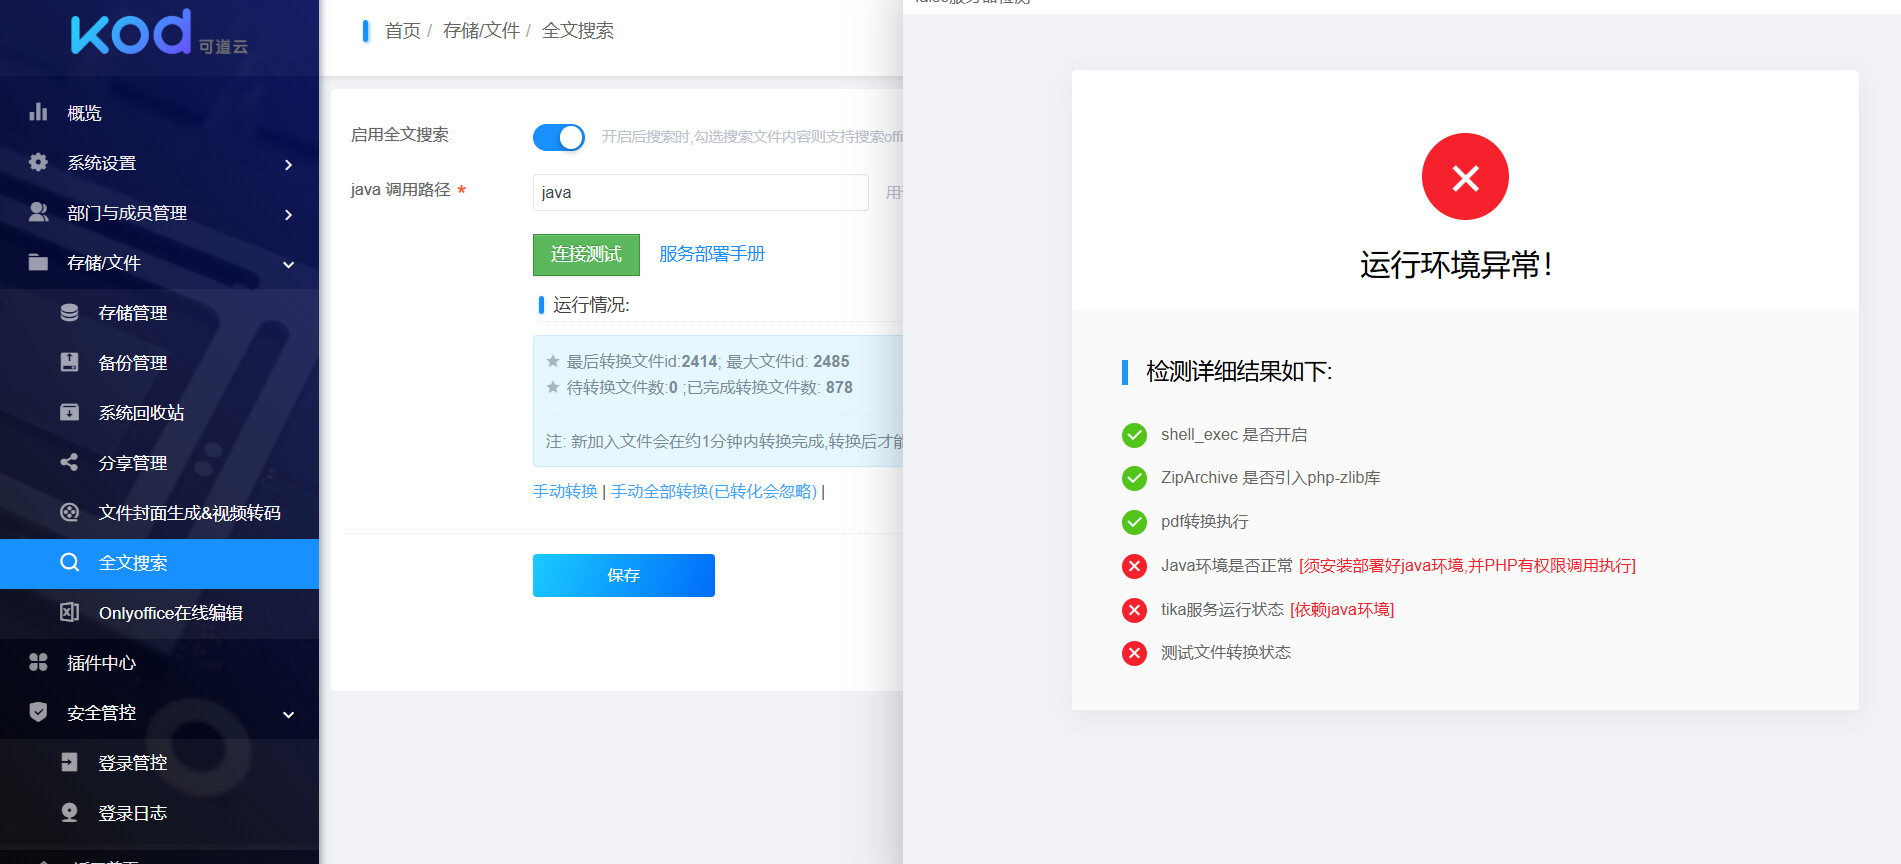This screenshot has height=864, width=1901.
Task: Click the blue 保存 button
Action: pyautogui.click(x=623, y=575)
